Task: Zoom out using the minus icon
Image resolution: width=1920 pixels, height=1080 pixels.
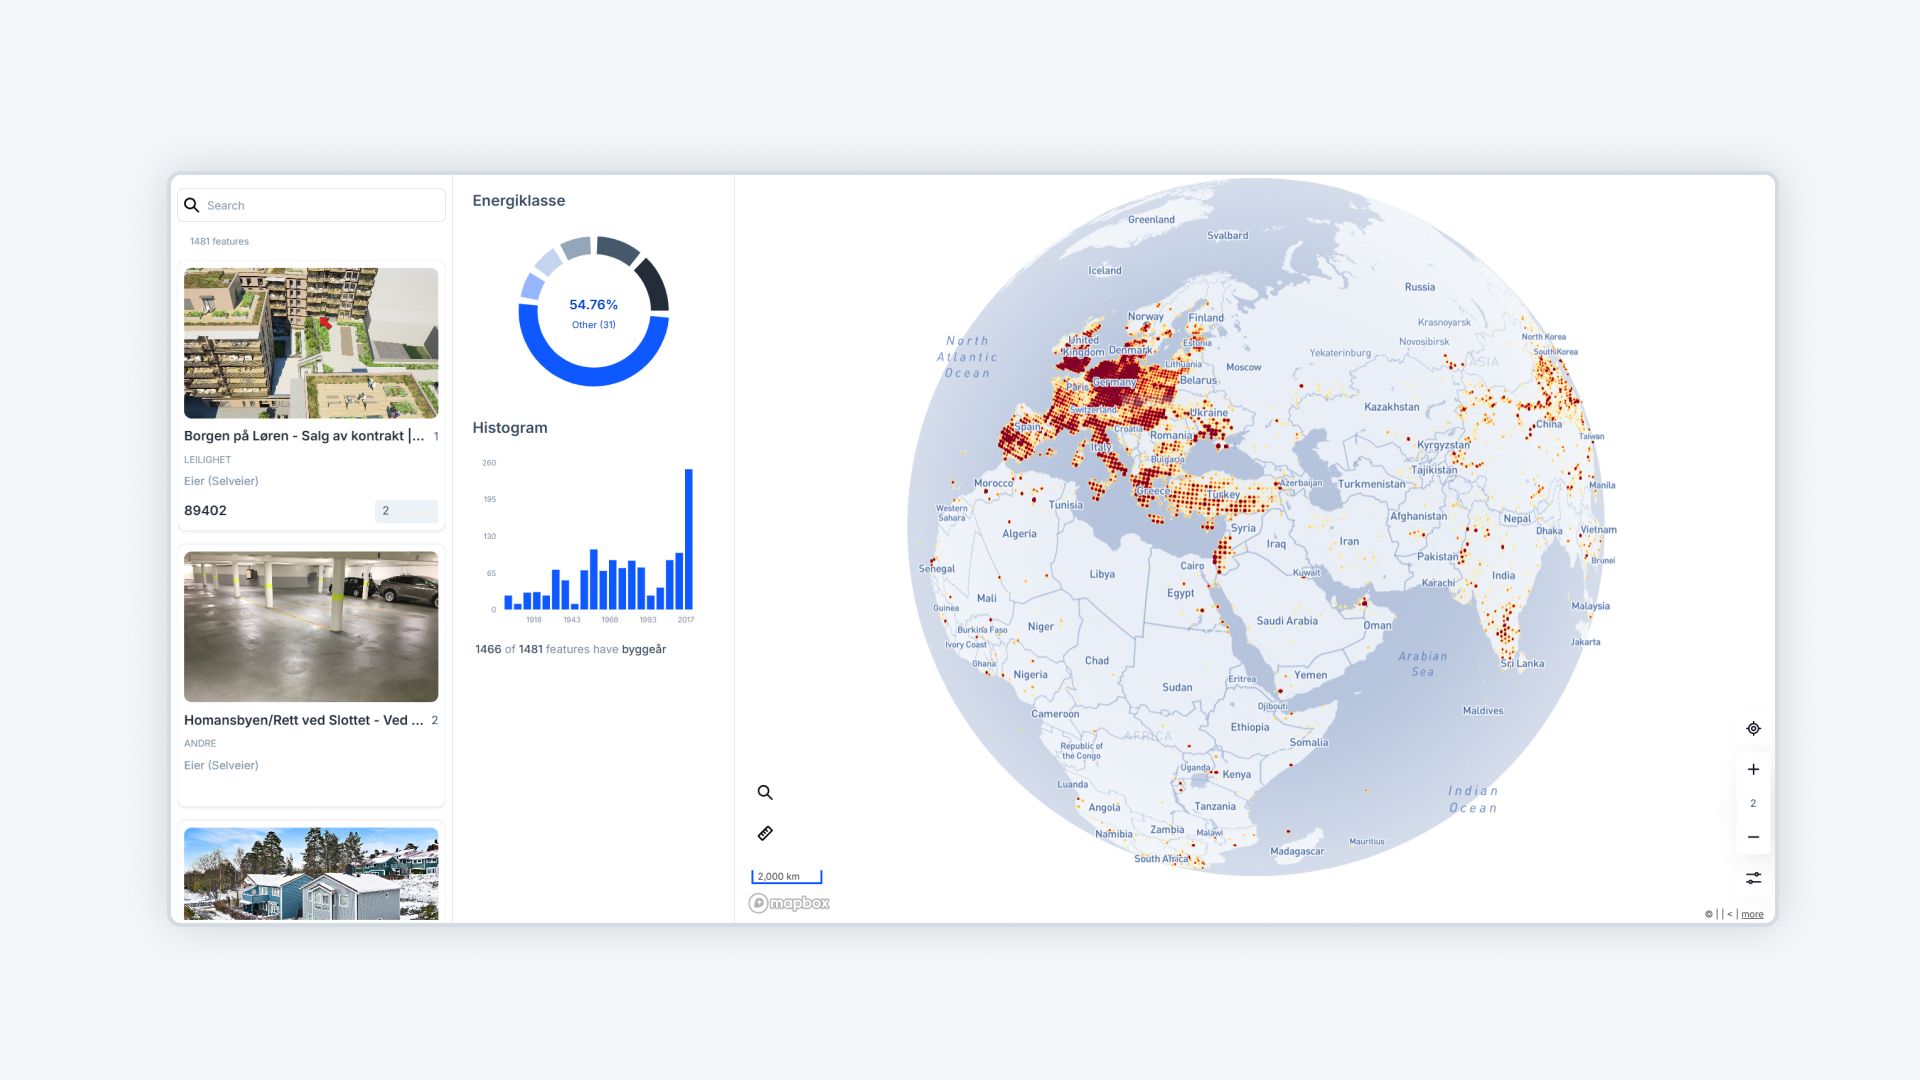Action: (1752, 836)
